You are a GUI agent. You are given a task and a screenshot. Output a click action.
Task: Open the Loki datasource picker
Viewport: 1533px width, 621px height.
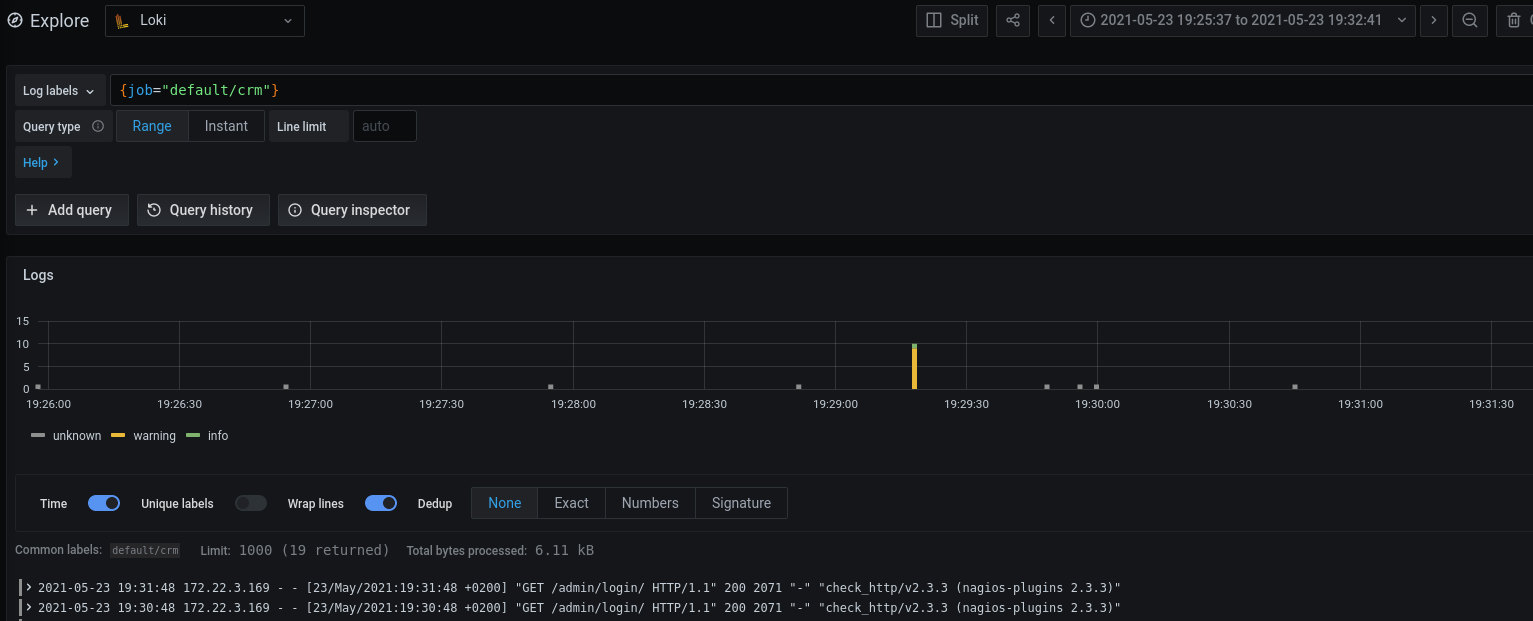click(205, 20)
